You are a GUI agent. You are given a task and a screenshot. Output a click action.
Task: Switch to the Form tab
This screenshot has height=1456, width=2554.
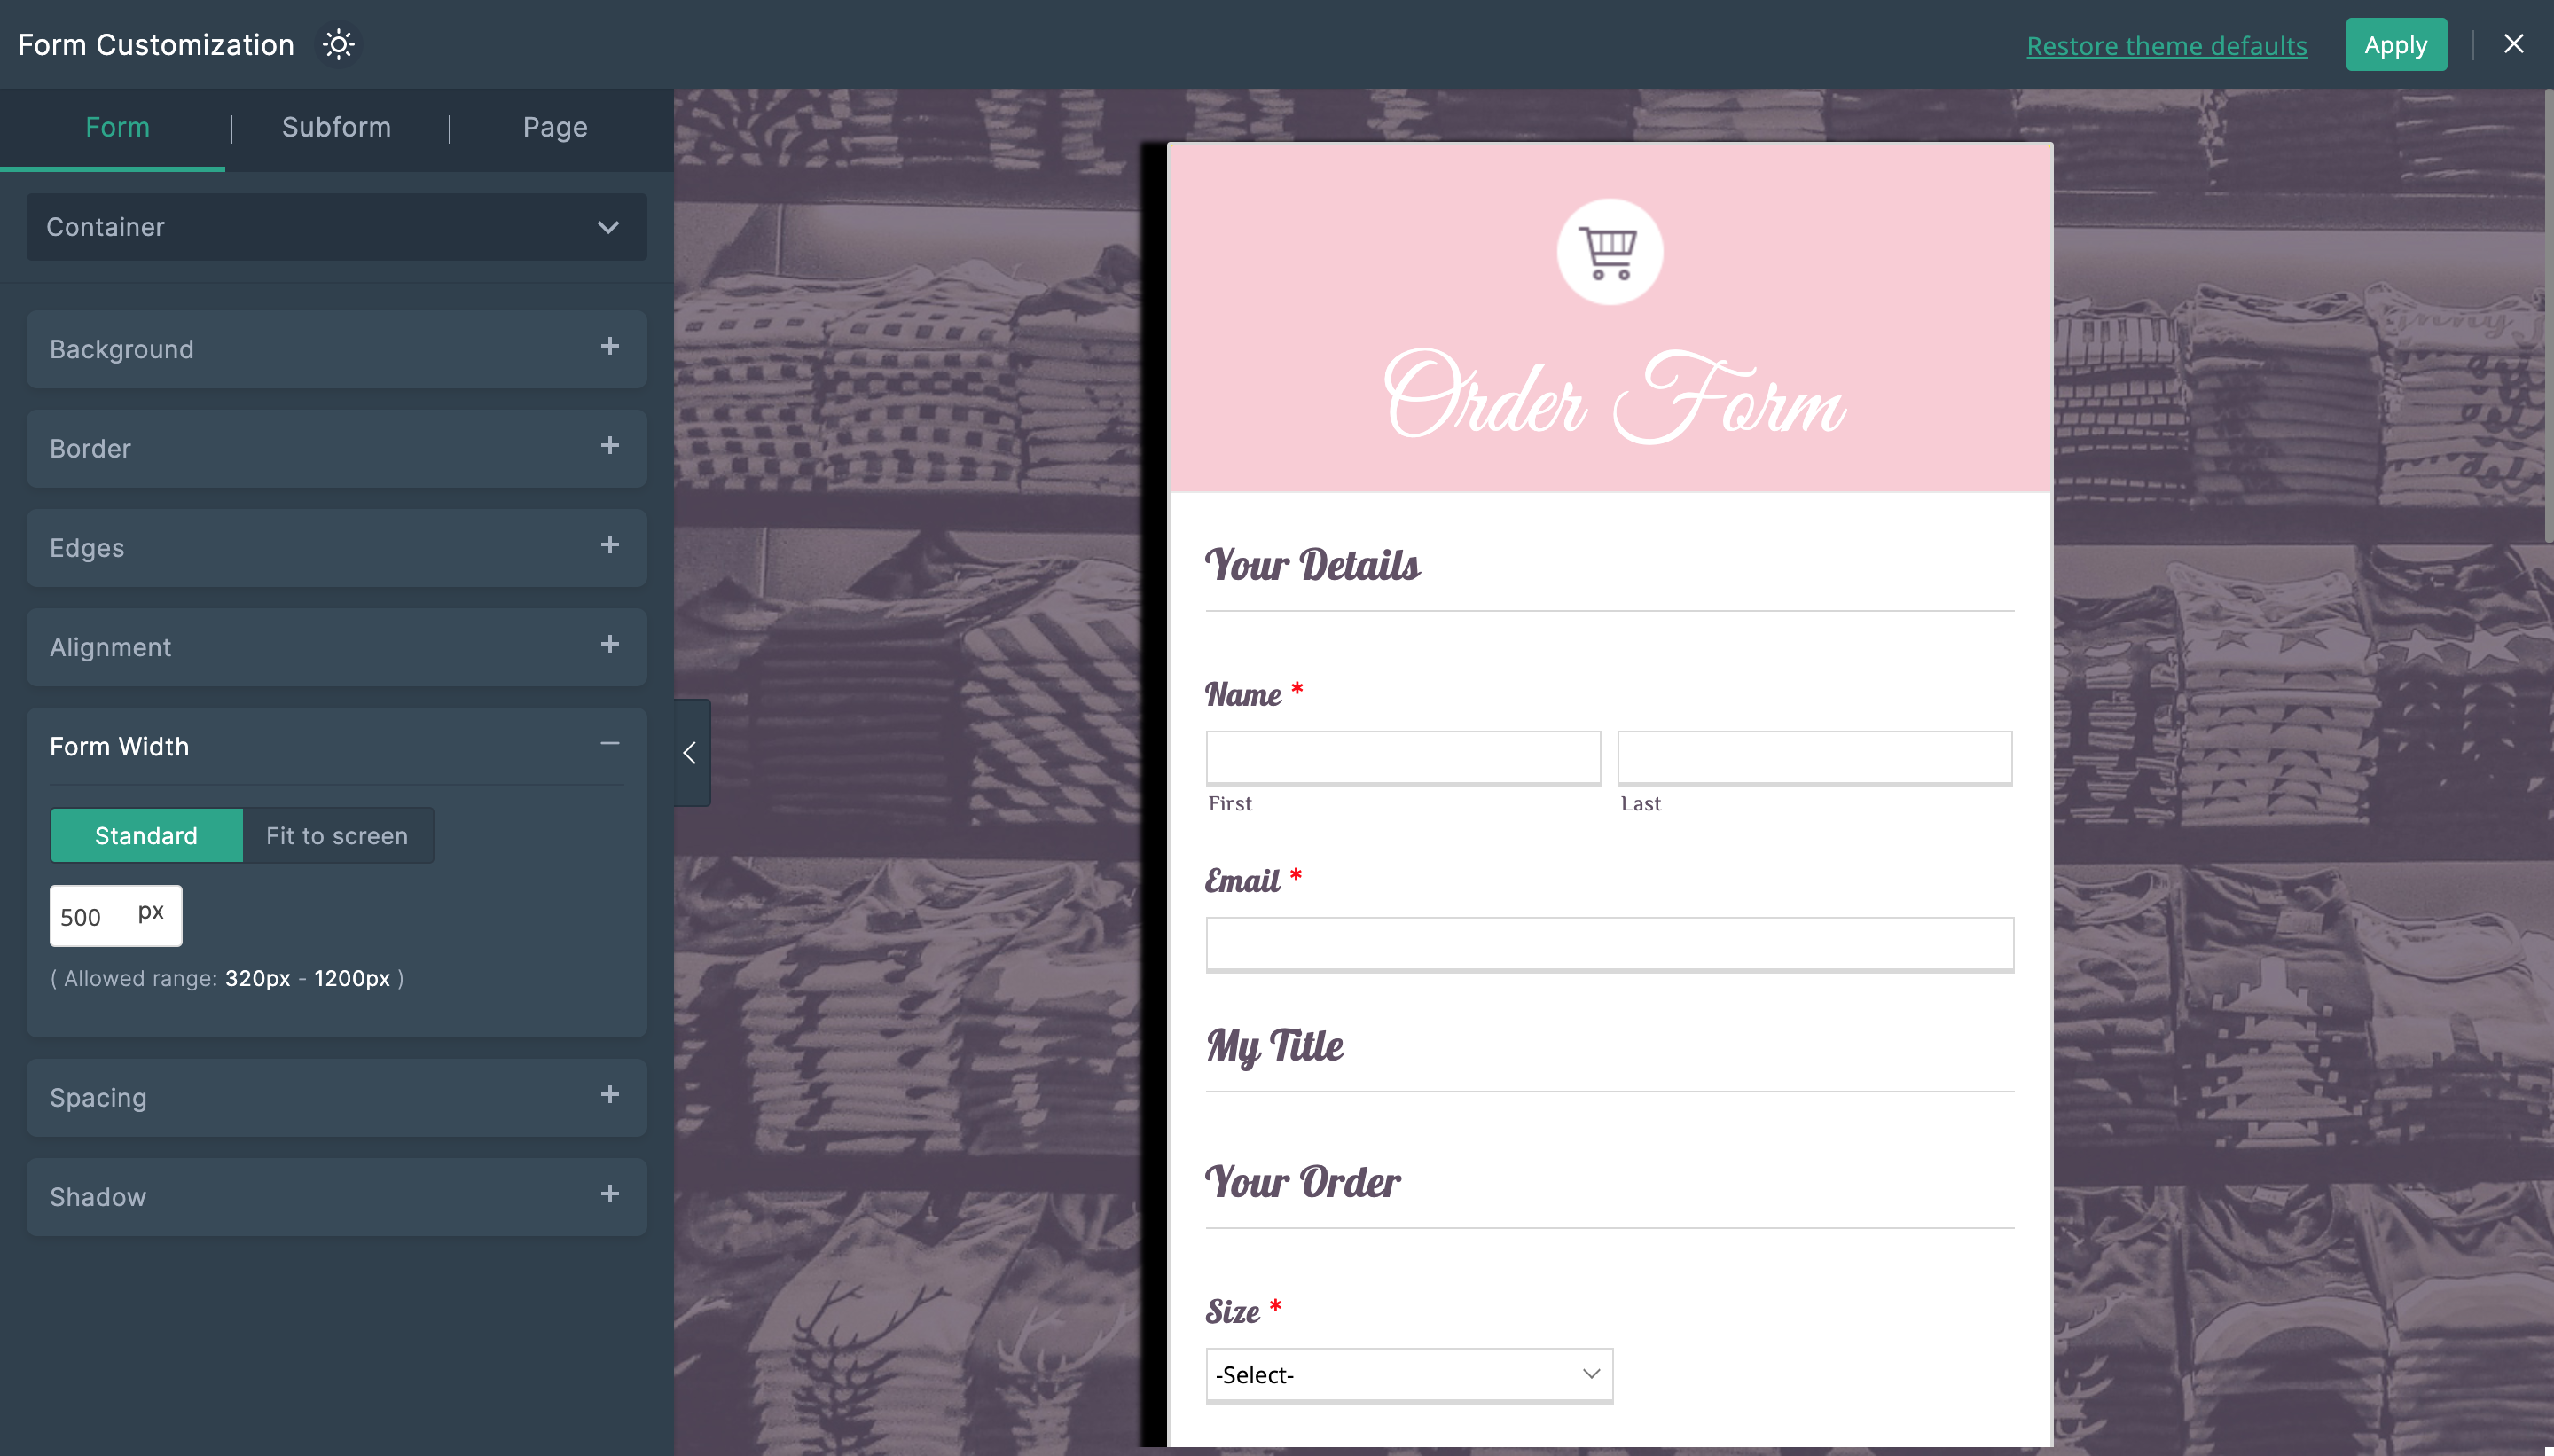click(118, 126)
